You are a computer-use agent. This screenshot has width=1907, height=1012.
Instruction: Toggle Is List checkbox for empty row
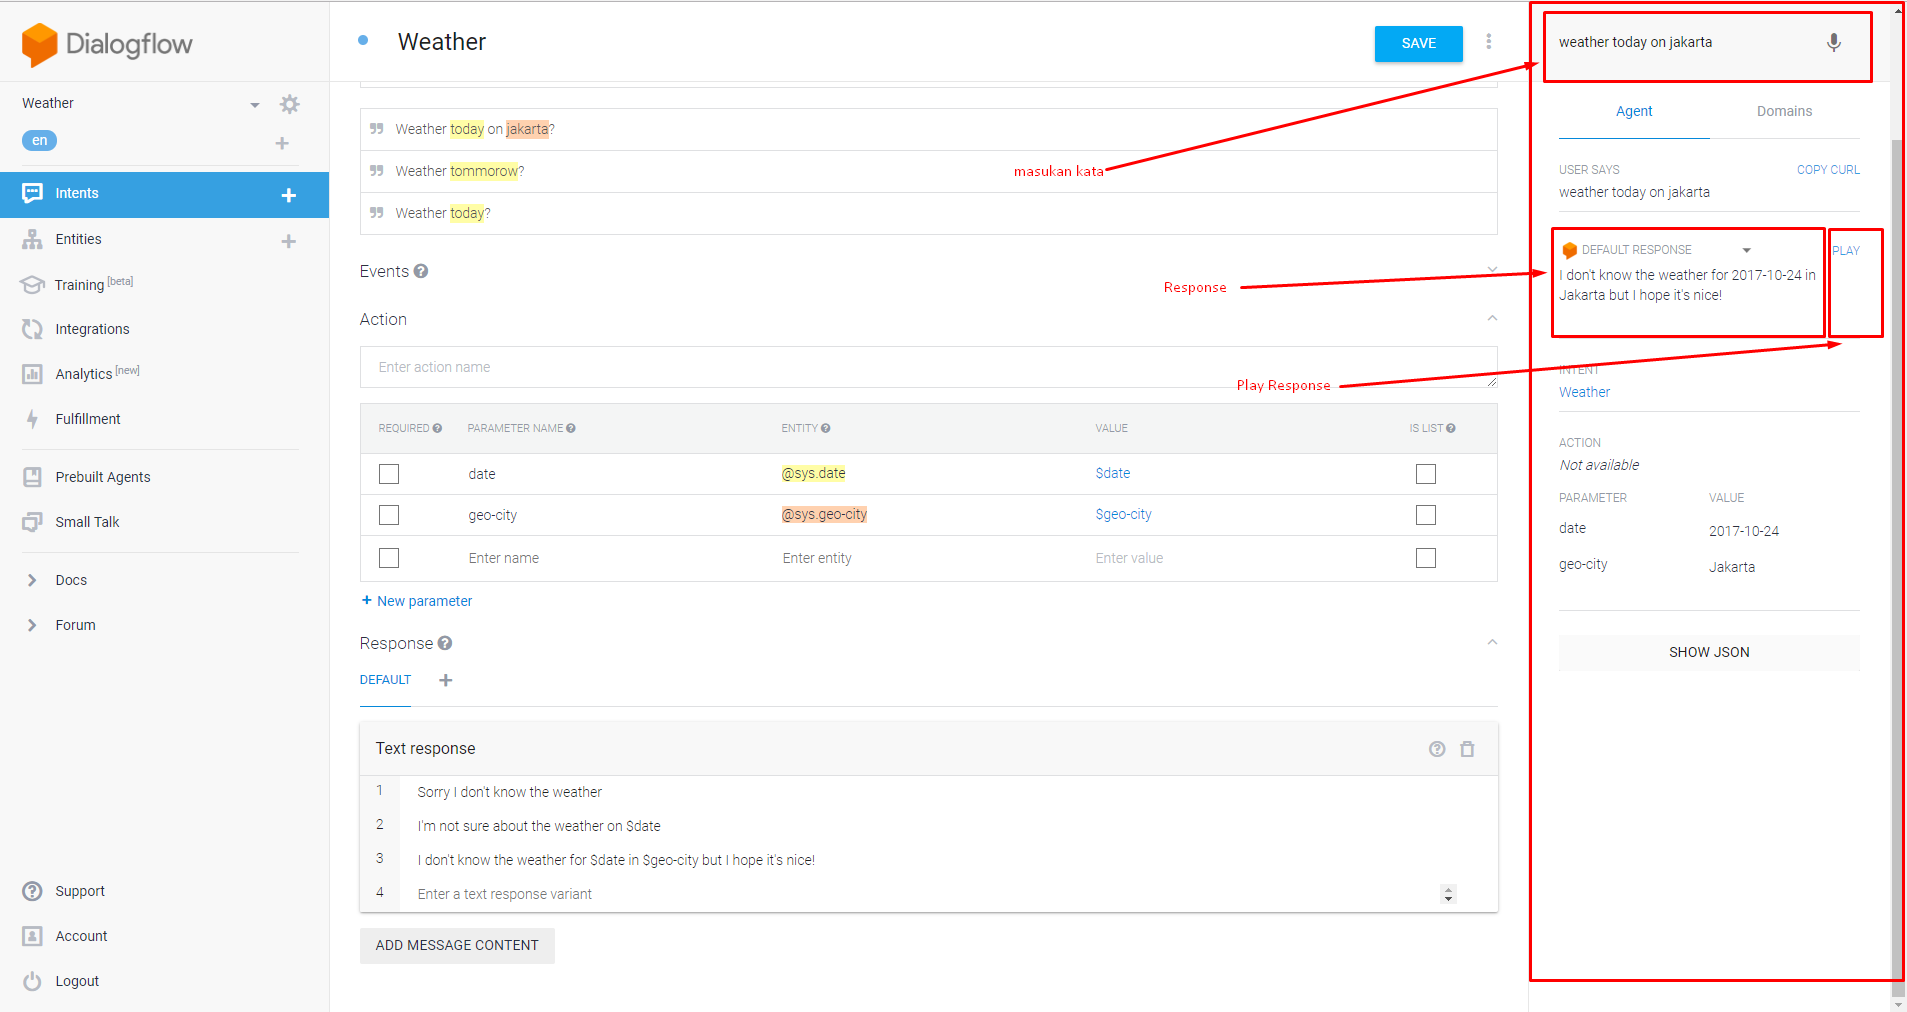(1426, 558)
